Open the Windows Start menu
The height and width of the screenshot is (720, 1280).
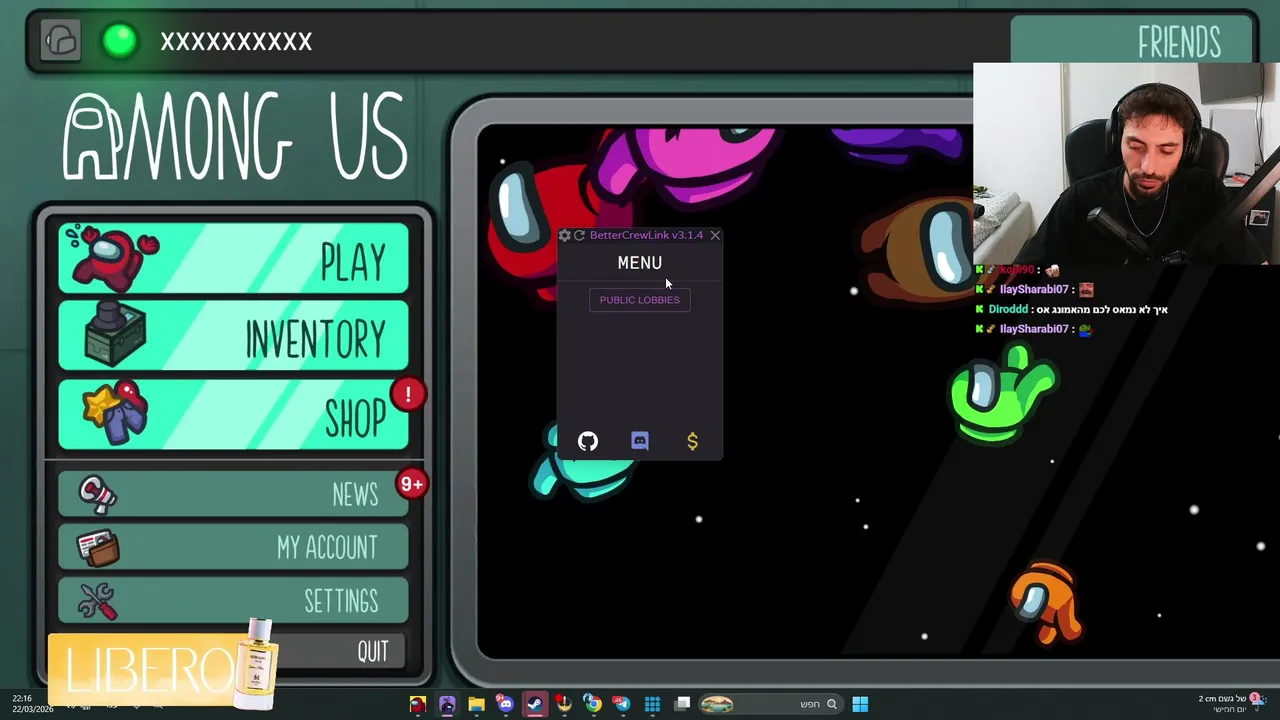[860, 704]
